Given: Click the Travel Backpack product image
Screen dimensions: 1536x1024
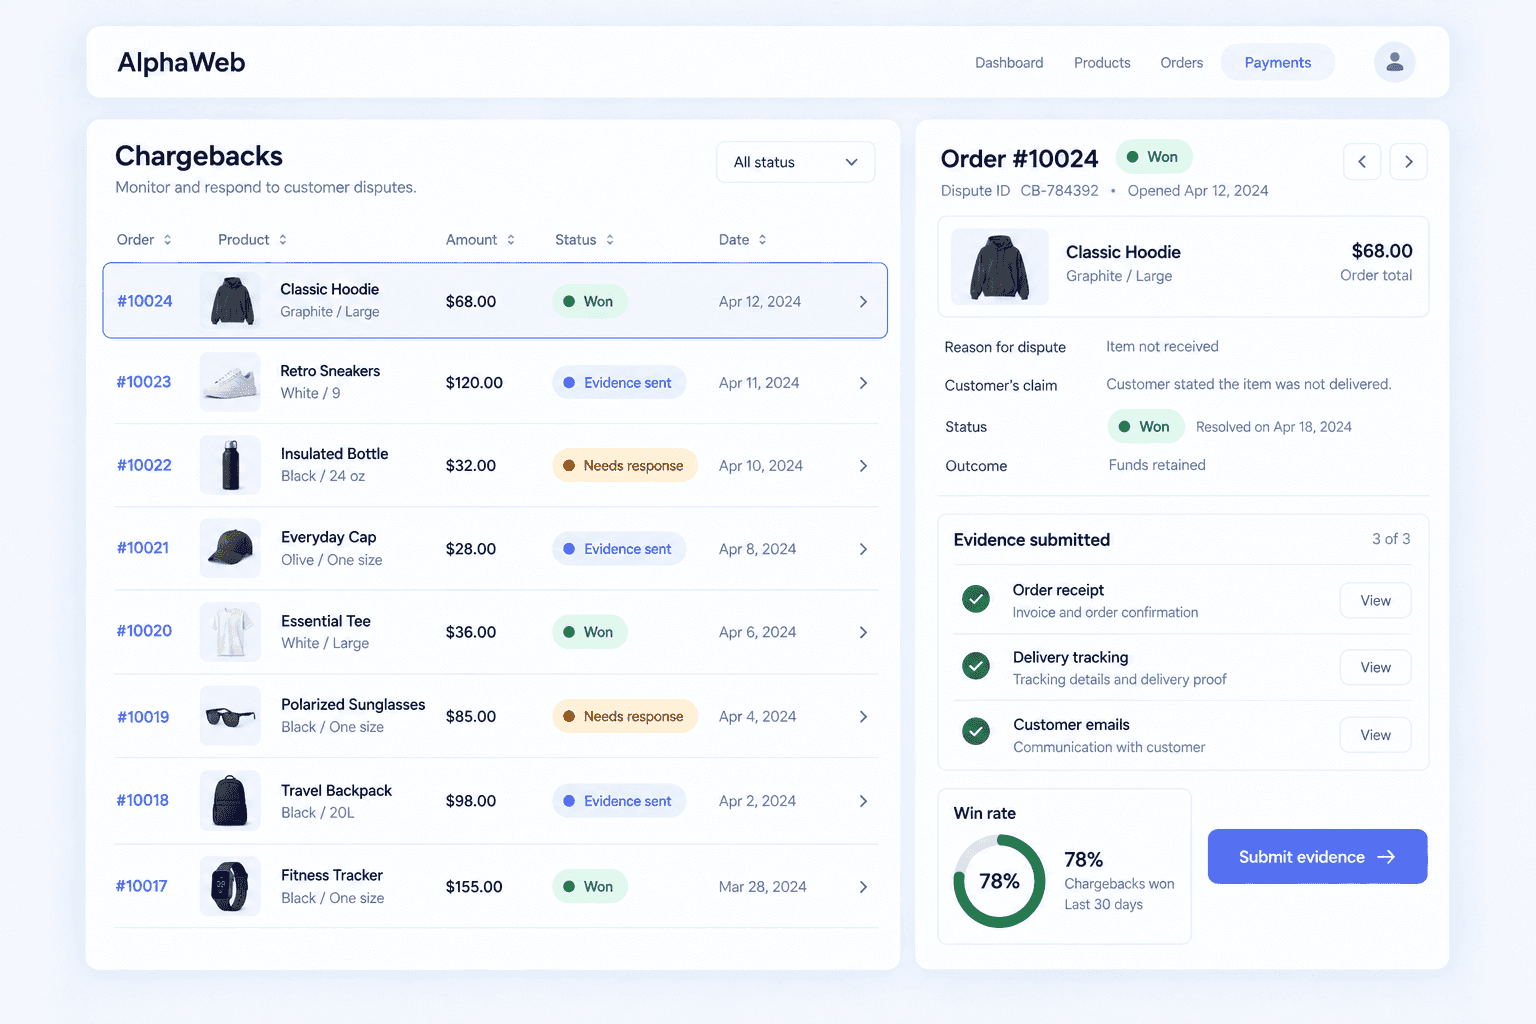Looking at the screenshot, I should 230,800.
